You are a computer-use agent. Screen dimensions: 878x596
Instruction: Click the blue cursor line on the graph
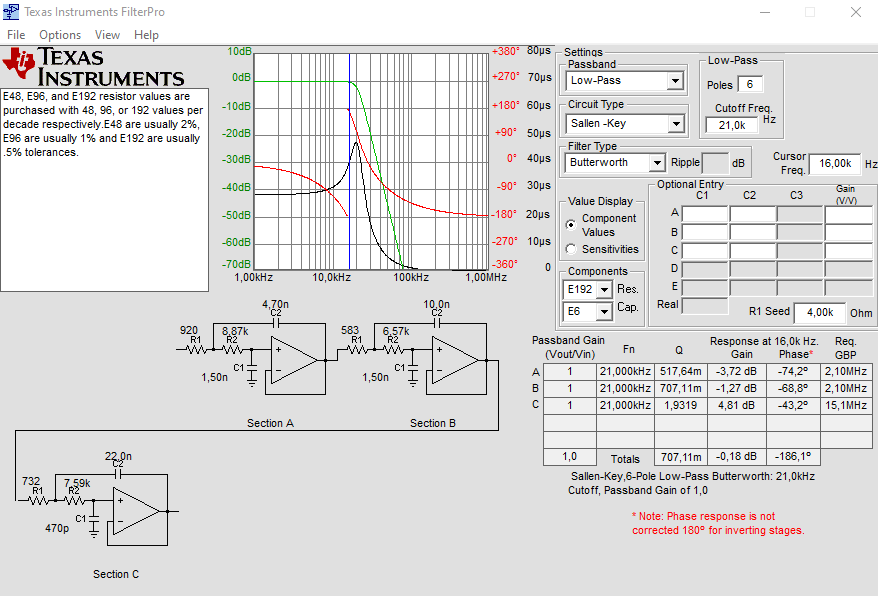pos(349,161)
